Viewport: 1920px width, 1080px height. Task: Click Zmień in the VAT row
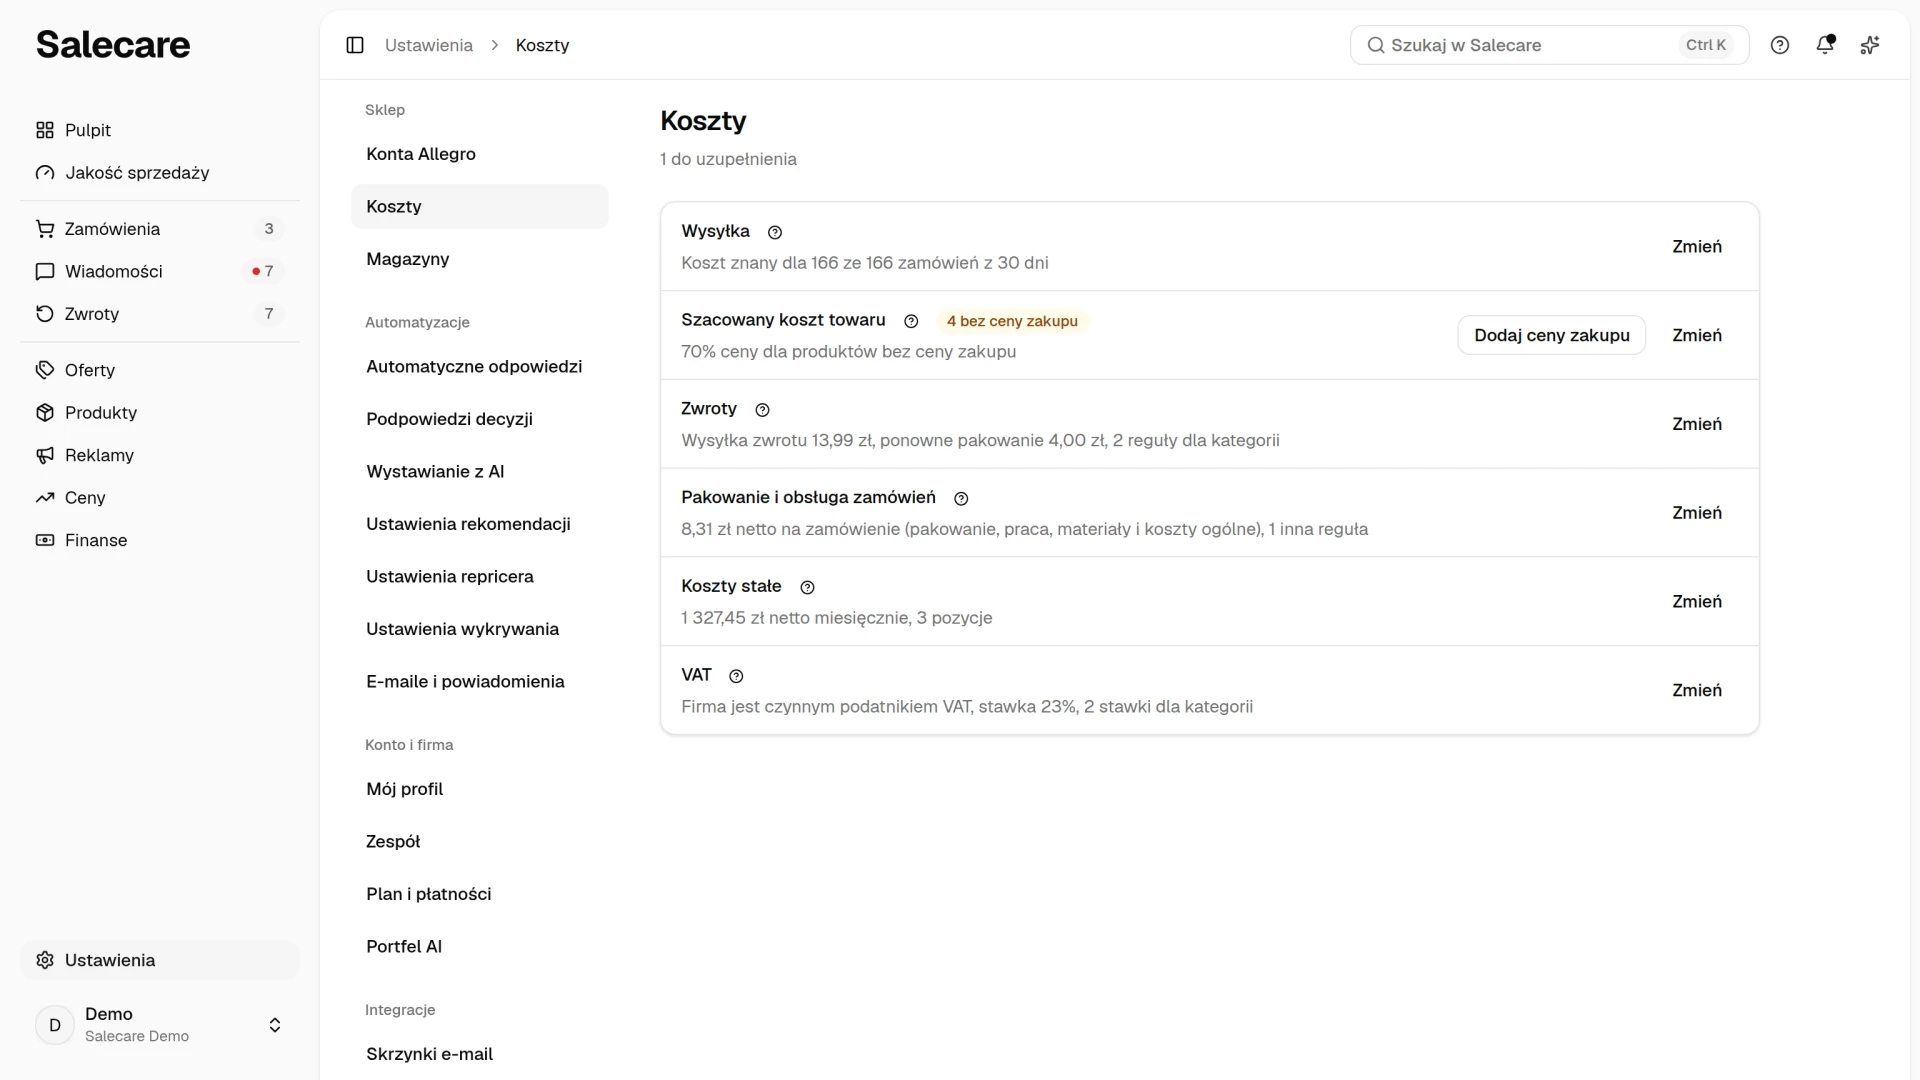click(x=1697, y=690)
